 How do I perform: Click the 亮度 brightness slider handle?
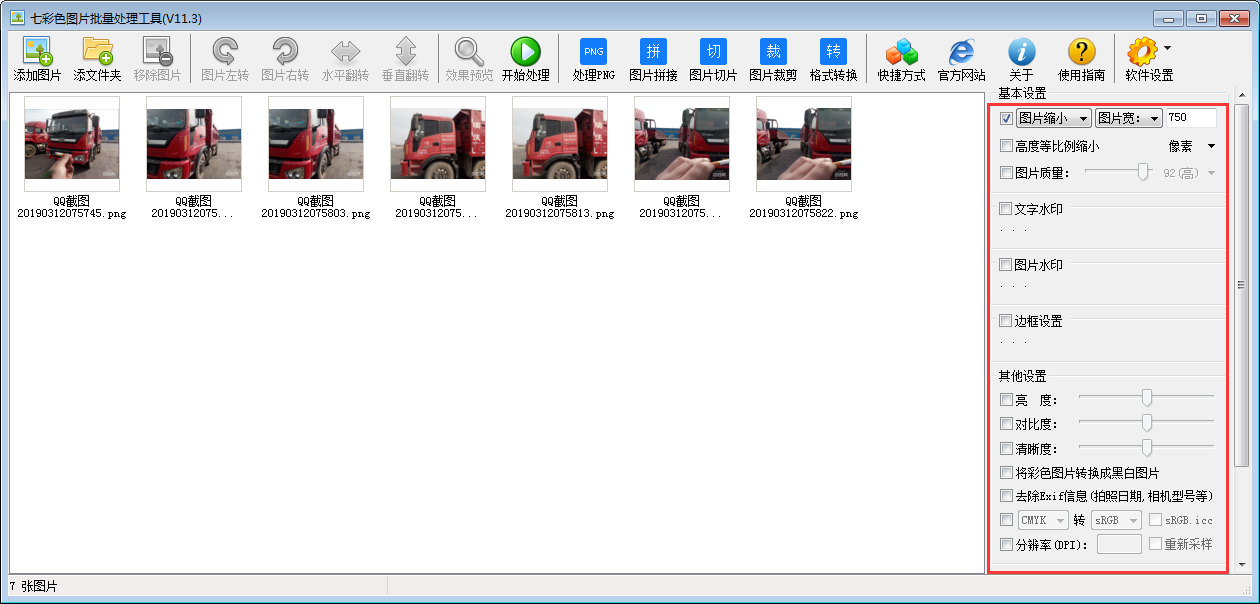1147,399
